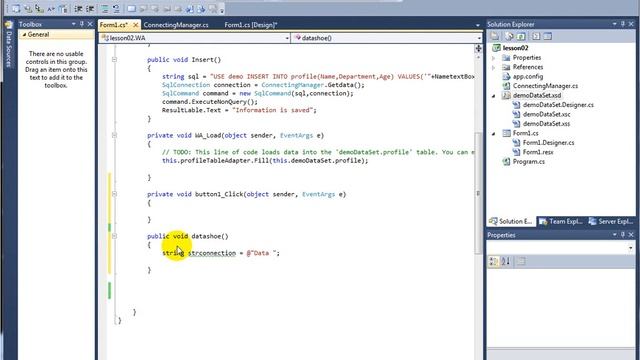
Task: Open Properties panel object selector dropdown
Action: click(631, 248)
